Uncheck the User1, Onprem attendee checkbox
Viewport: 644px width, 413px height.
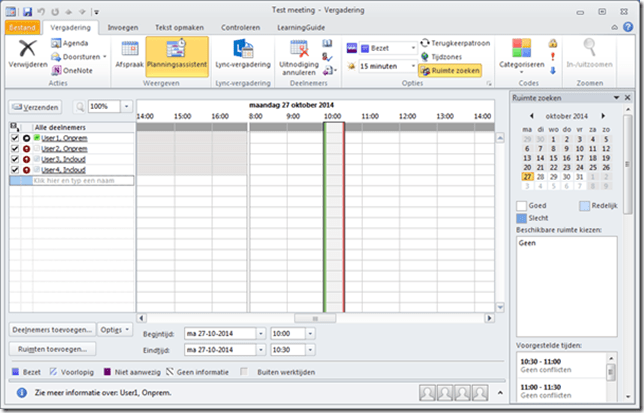[x=14, y=137]
